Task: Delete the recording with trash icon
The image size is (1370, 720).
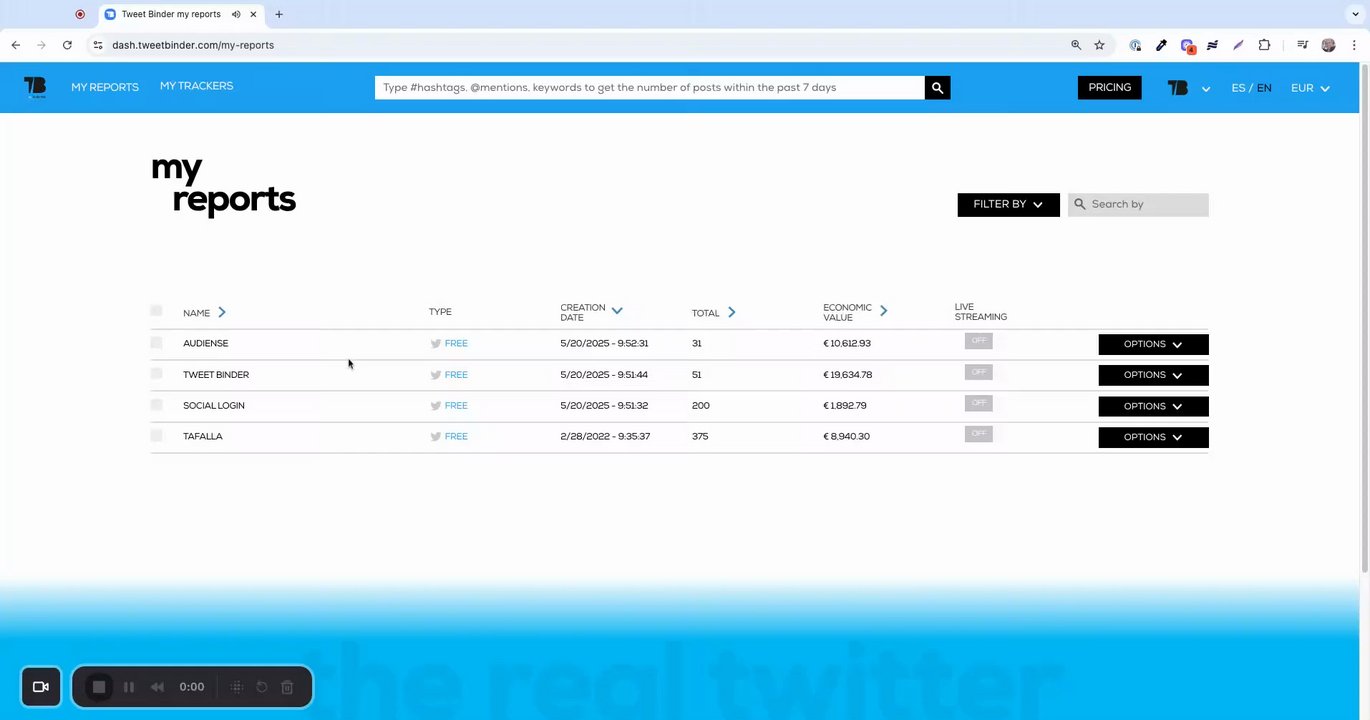Action: pyautogui.click(x=287, y=687)
